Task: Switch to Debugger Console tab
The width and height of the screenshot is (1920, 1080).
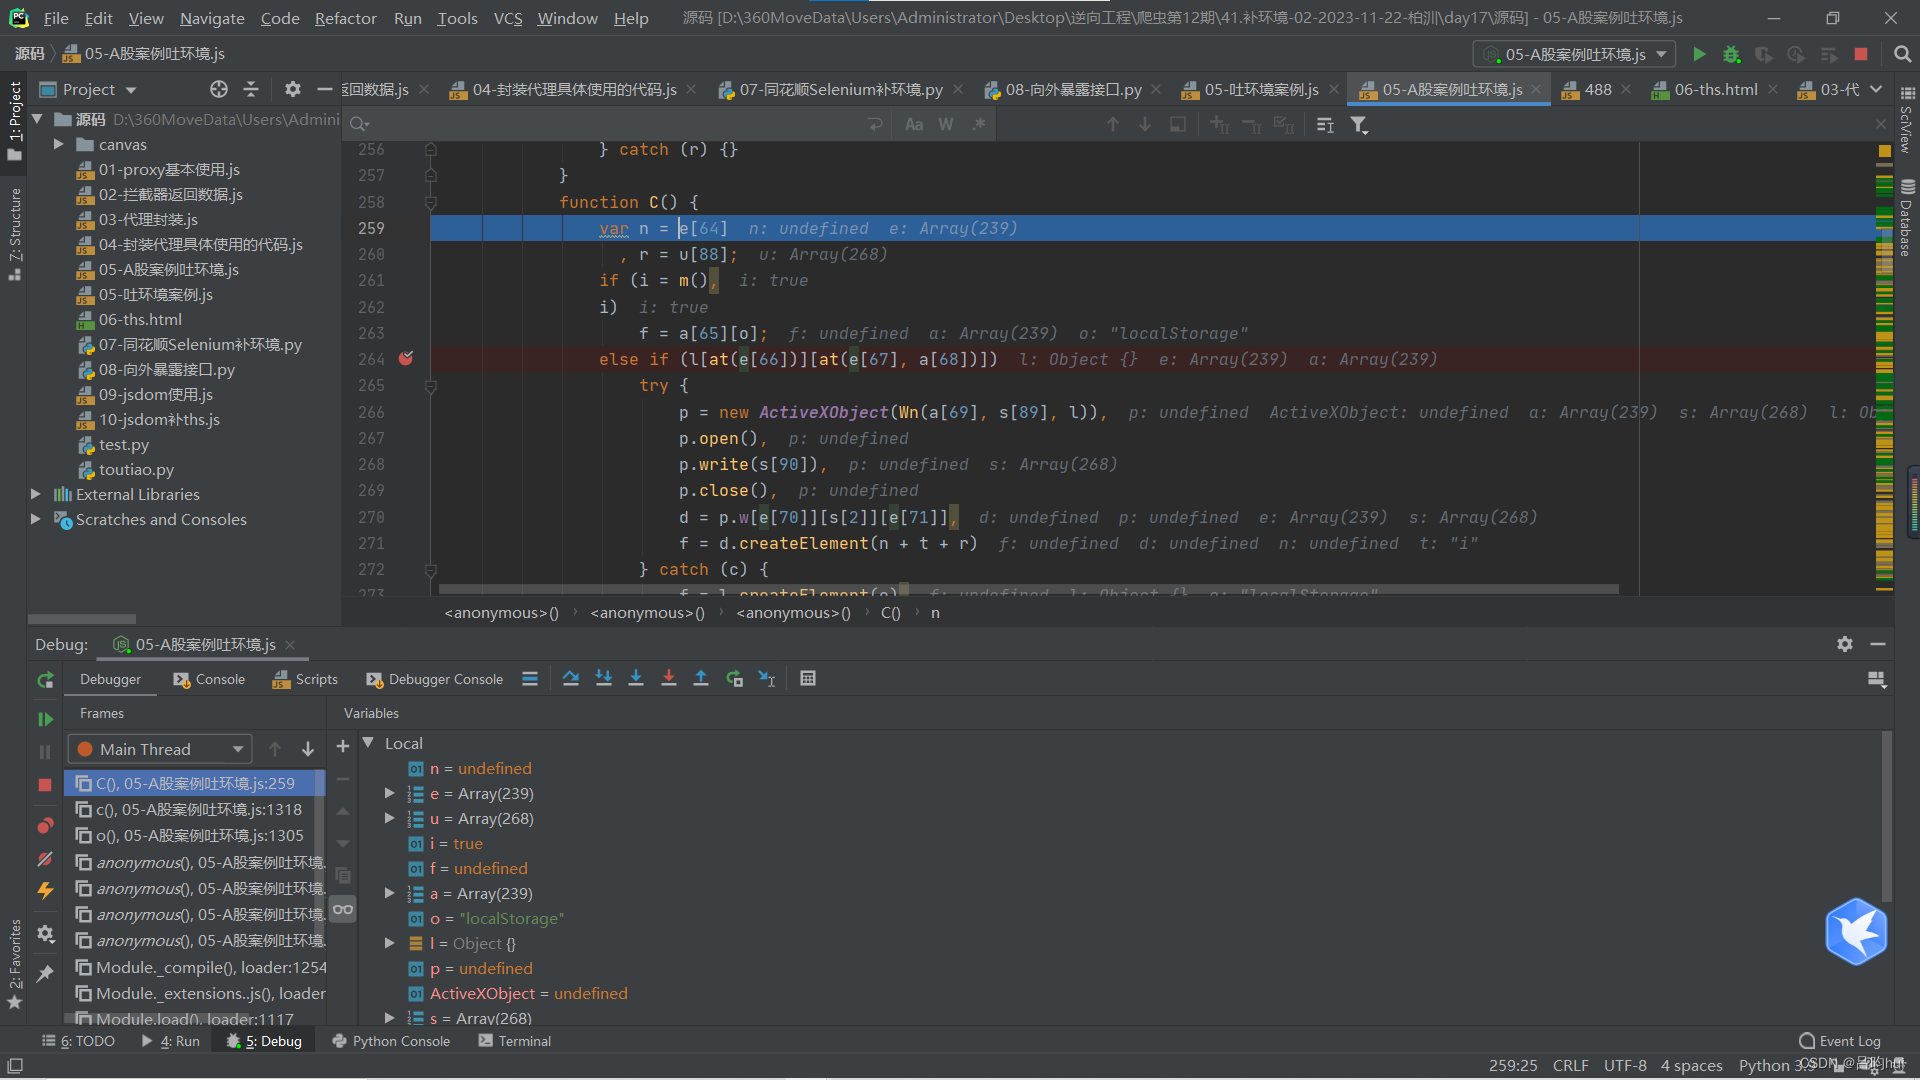Action: tap(434, 679)
